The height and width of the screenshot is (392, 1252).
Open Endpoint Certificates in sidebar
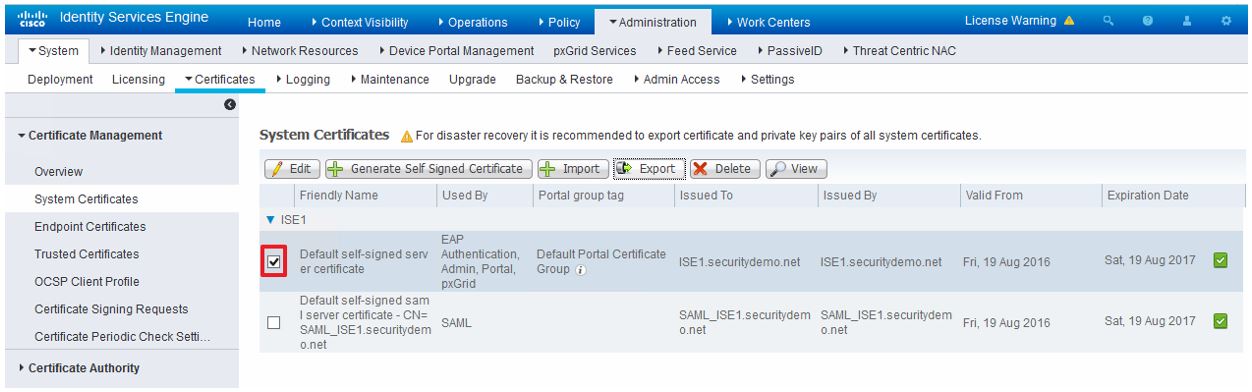coord(90,227)
